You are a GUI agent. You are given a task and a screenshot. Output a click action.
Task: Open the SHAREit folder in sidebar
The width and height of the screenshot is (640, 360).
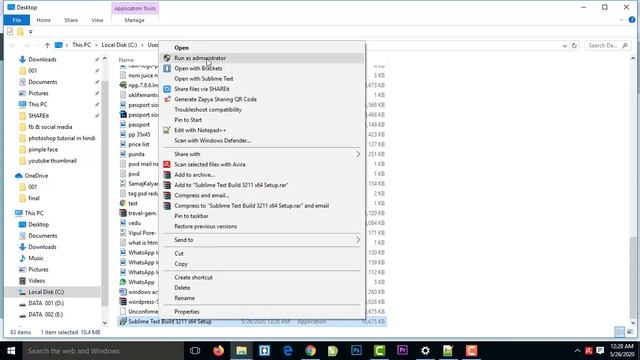(x=38, y=116)
